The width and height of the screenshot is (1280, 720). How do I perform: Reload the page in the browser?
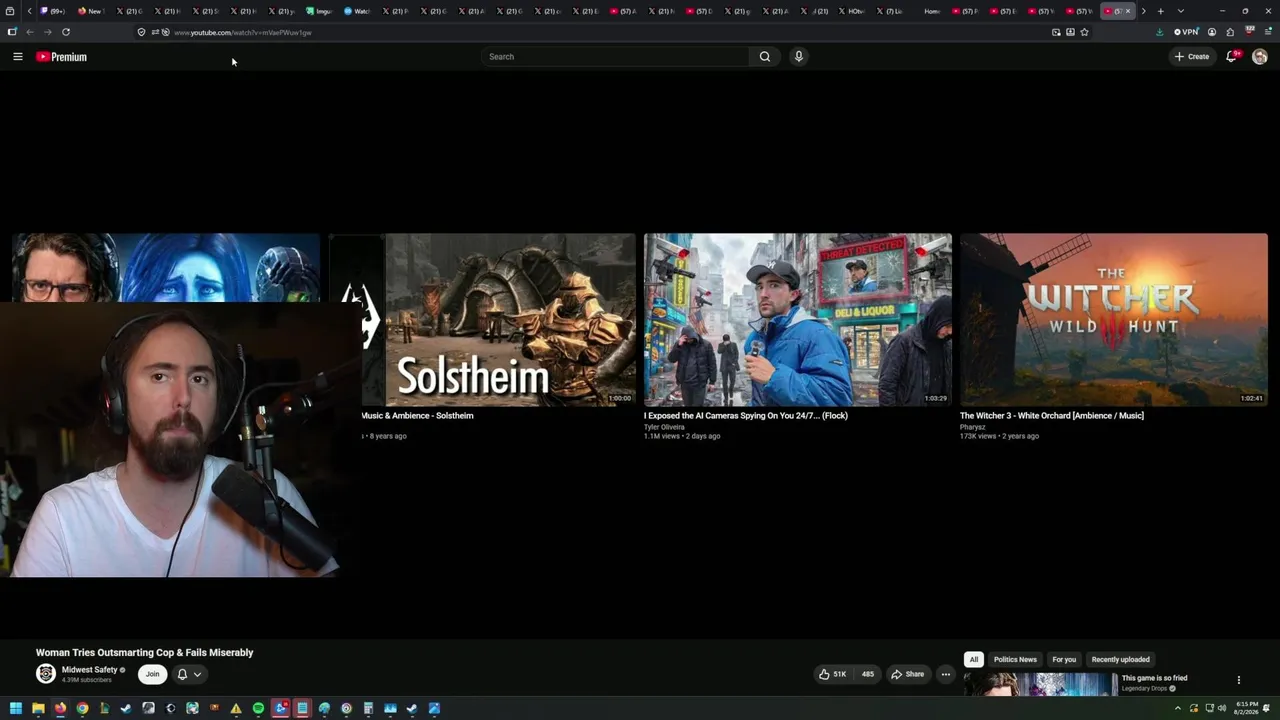66,32
